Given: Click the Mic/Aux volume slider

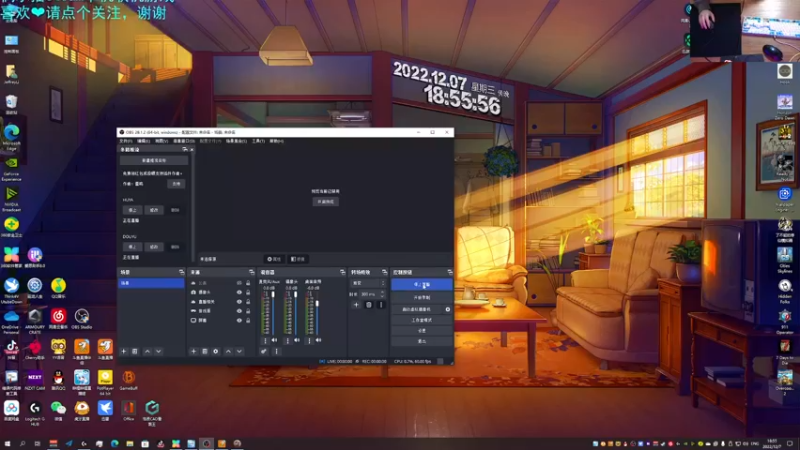Looking at the screenshot, I should click(x=273, y=312).
